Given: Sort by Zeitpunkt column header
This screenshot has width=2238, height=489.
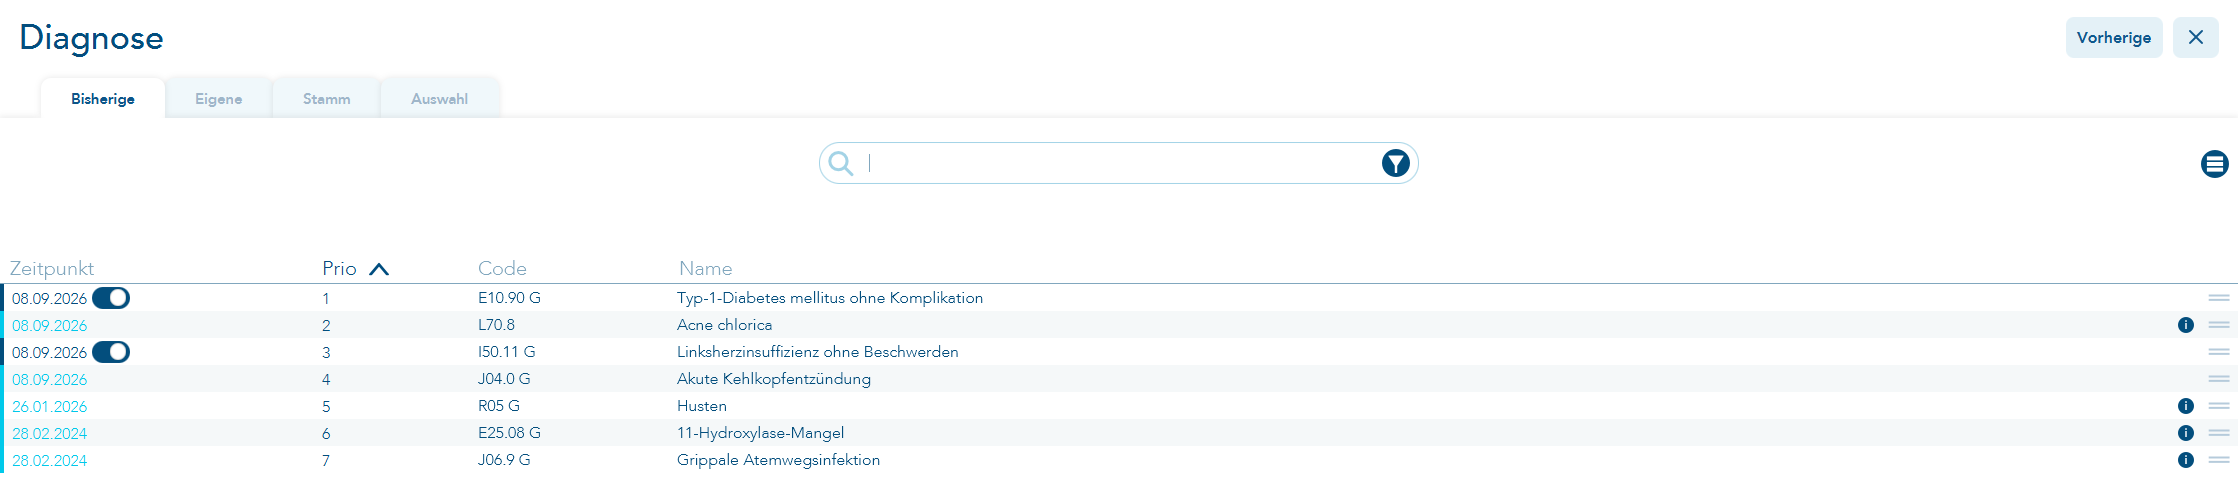Looking at the screenshot, I should [52, 268].
